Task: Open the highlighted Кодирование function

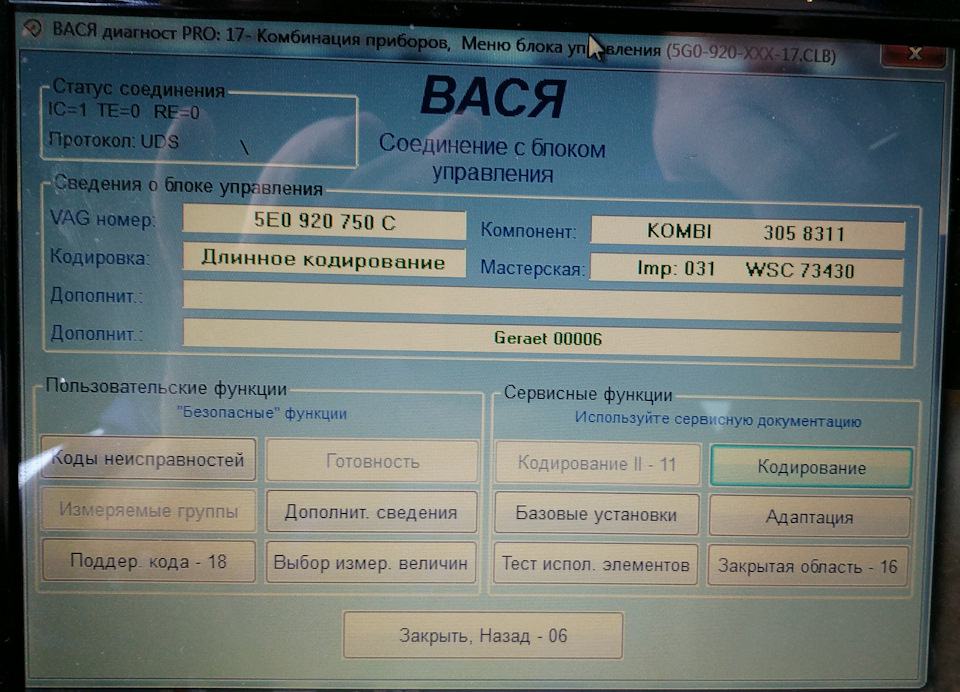Action: (809, 467)
